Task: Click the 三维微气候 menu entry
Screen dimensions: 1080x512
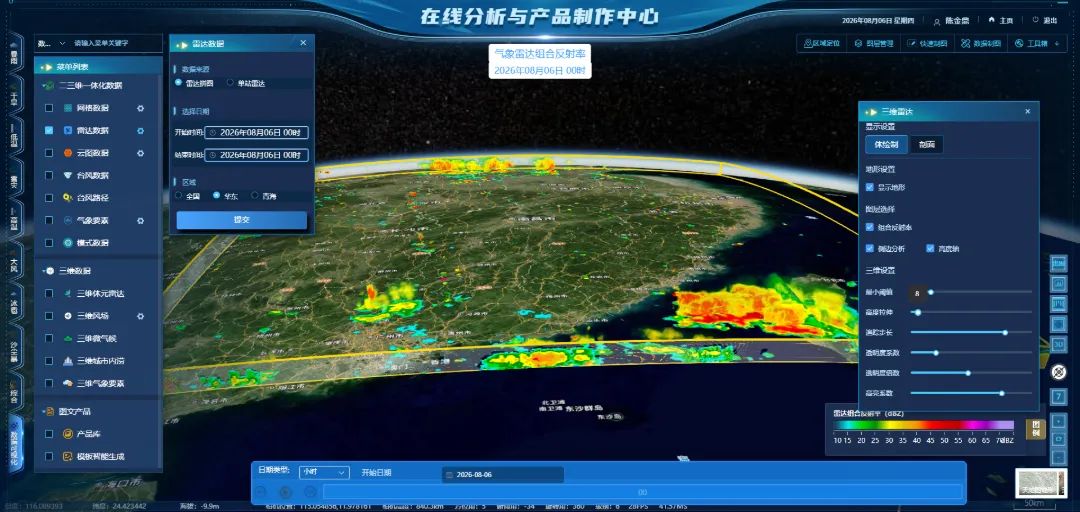Action: 97,338
